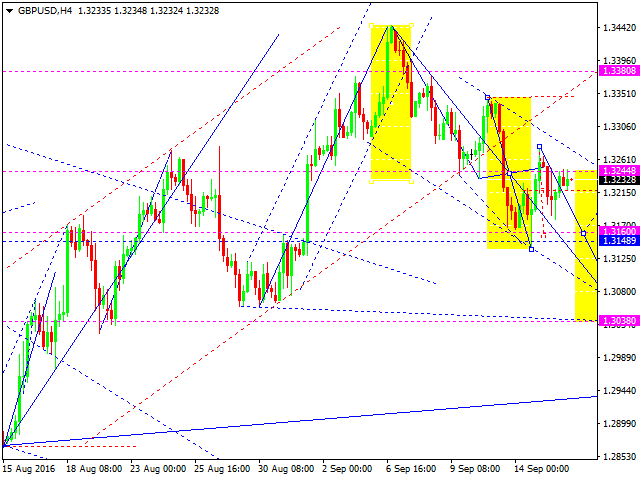The width and height of the screenshot is (640, 480).
Task: Click the black current price tag 1.32328
Action: pyautogui.click(x=619, y=180)
